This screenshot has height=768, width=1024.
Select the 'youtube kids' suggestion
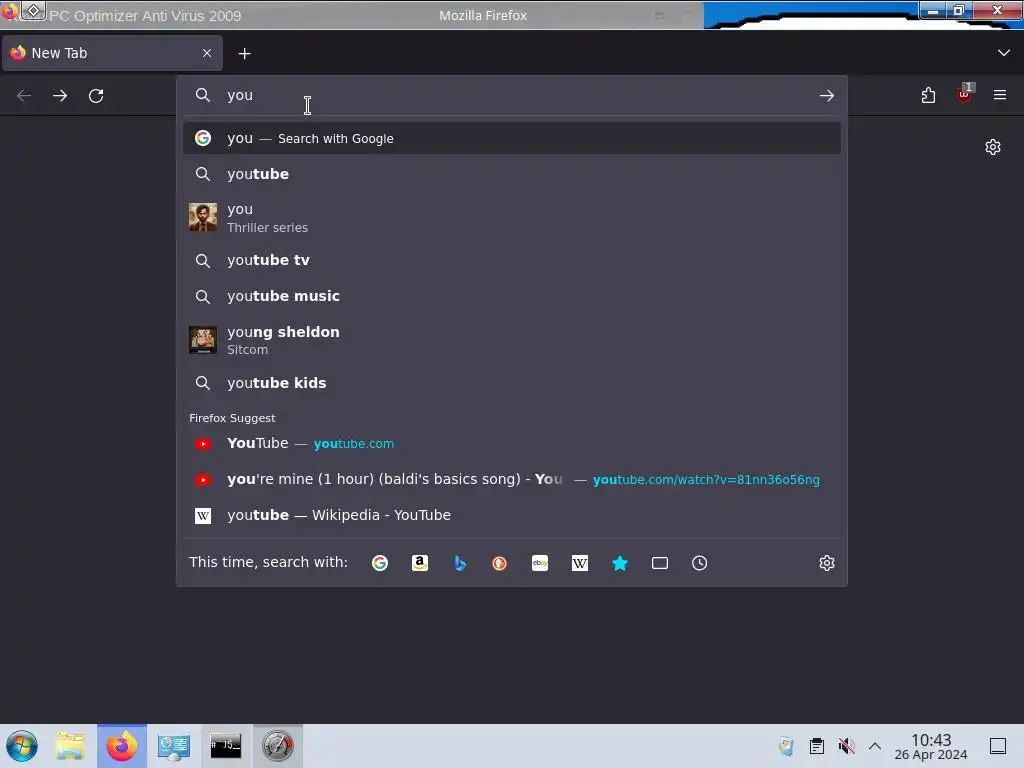[x=512, y=383]
